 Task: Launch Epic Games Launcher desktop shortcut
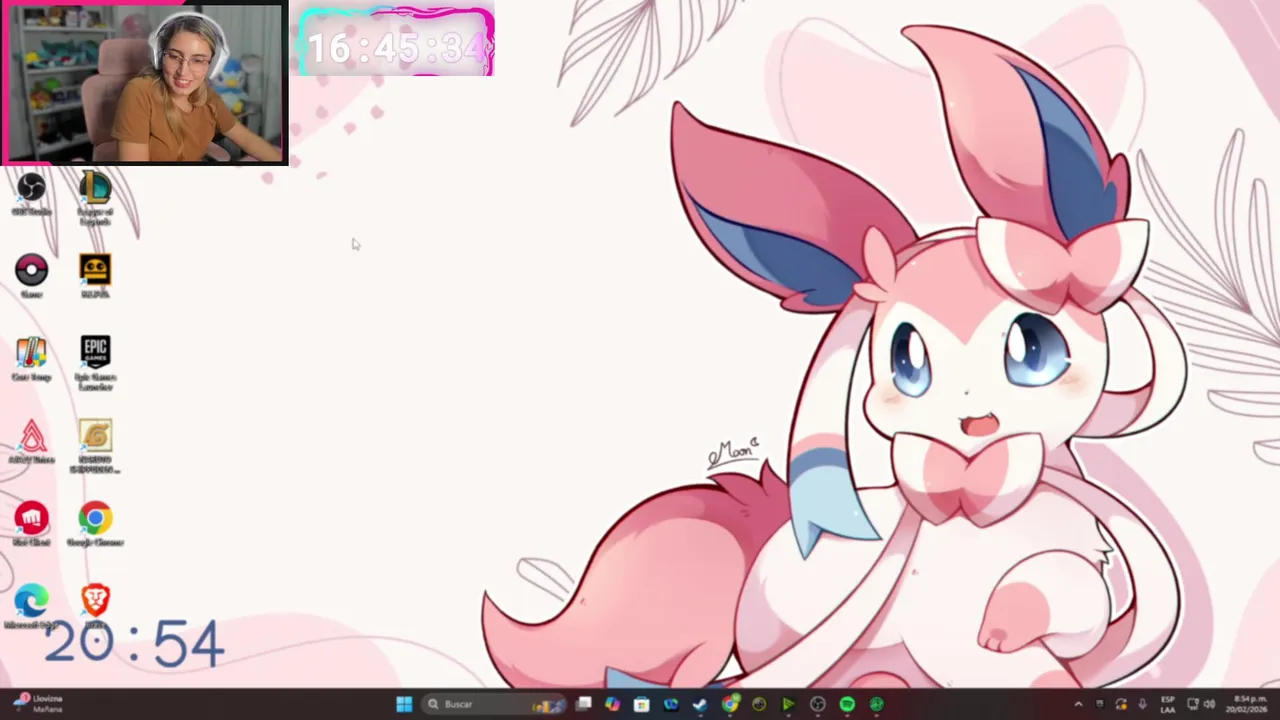pos(95,363)
